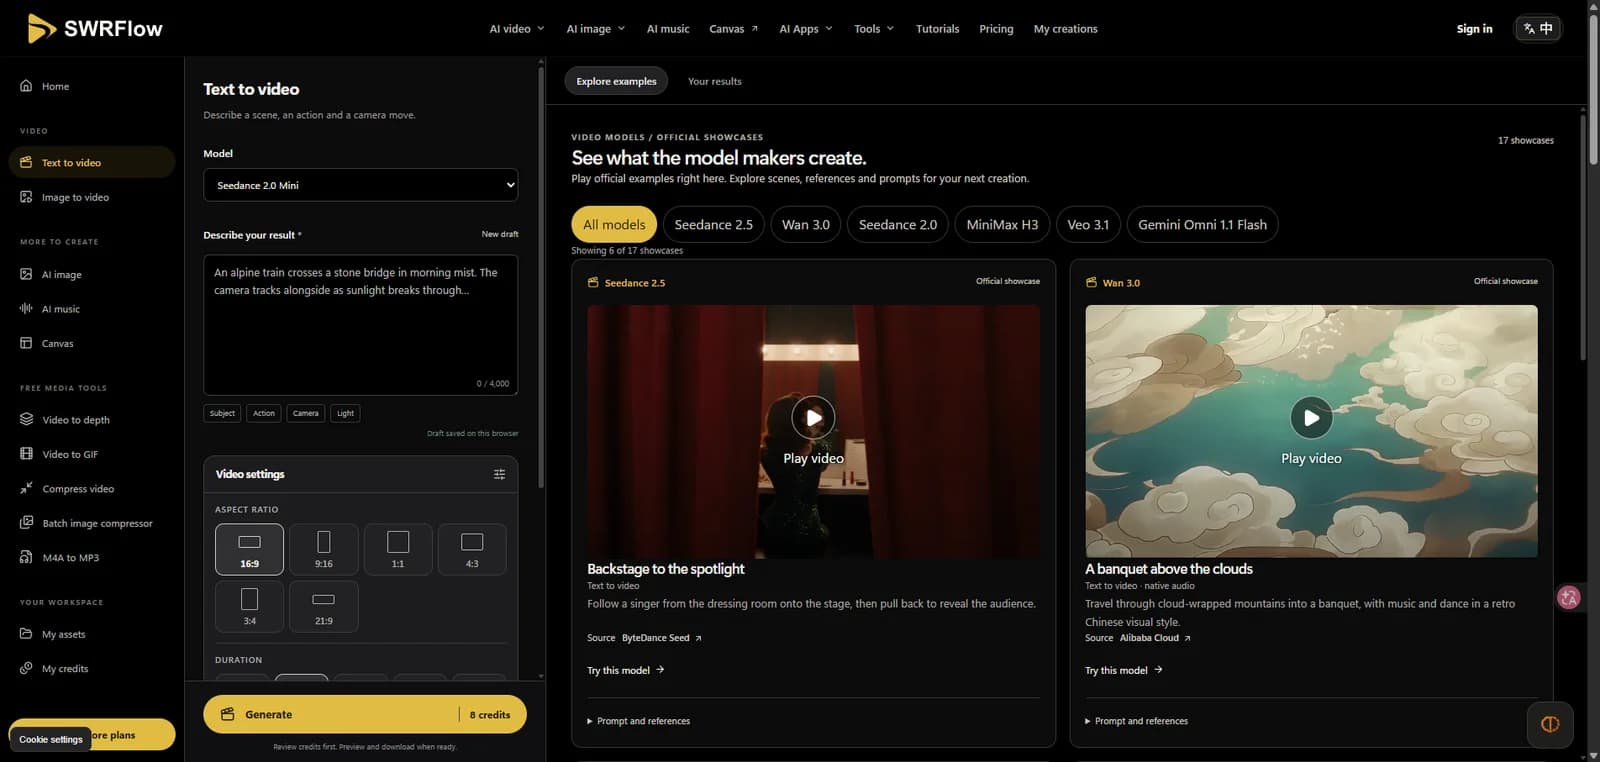The height and width of the screenshot is (762, 1600).
Task: Open Image to video tool
Action: point(92,197)
